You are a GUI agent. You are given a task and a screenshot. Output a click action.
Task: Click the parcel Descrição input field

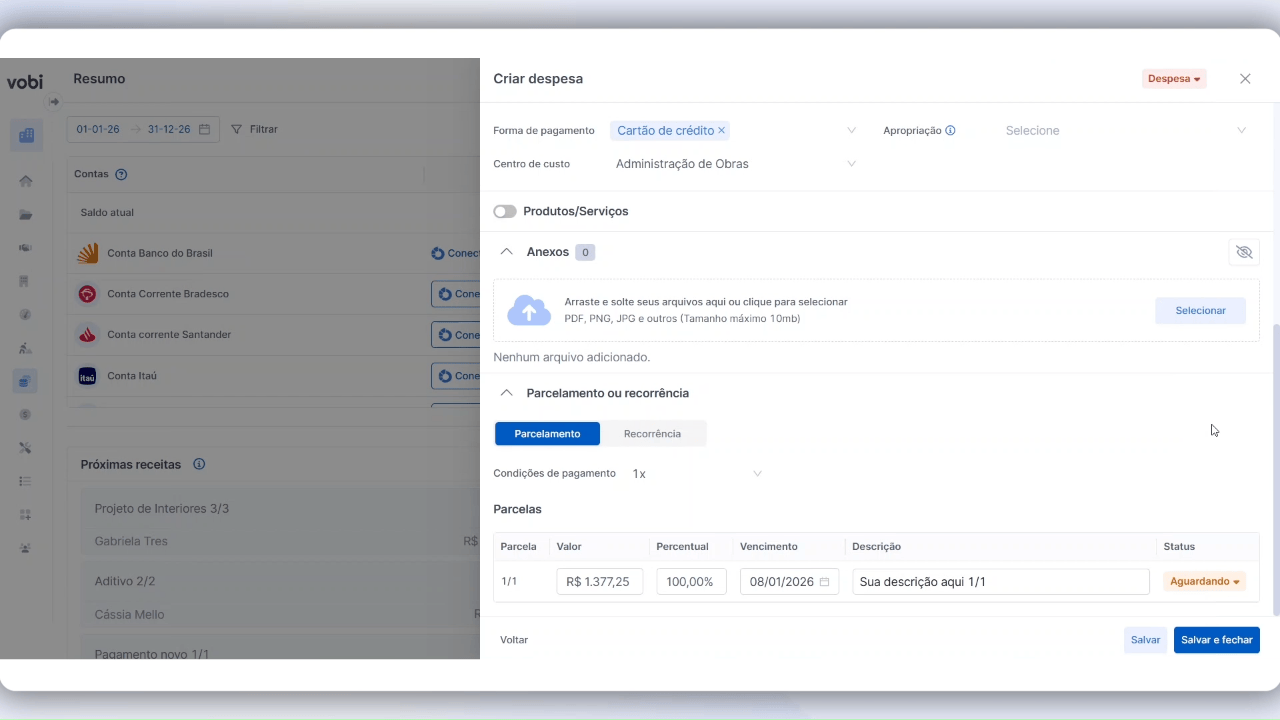(1001, 582)
